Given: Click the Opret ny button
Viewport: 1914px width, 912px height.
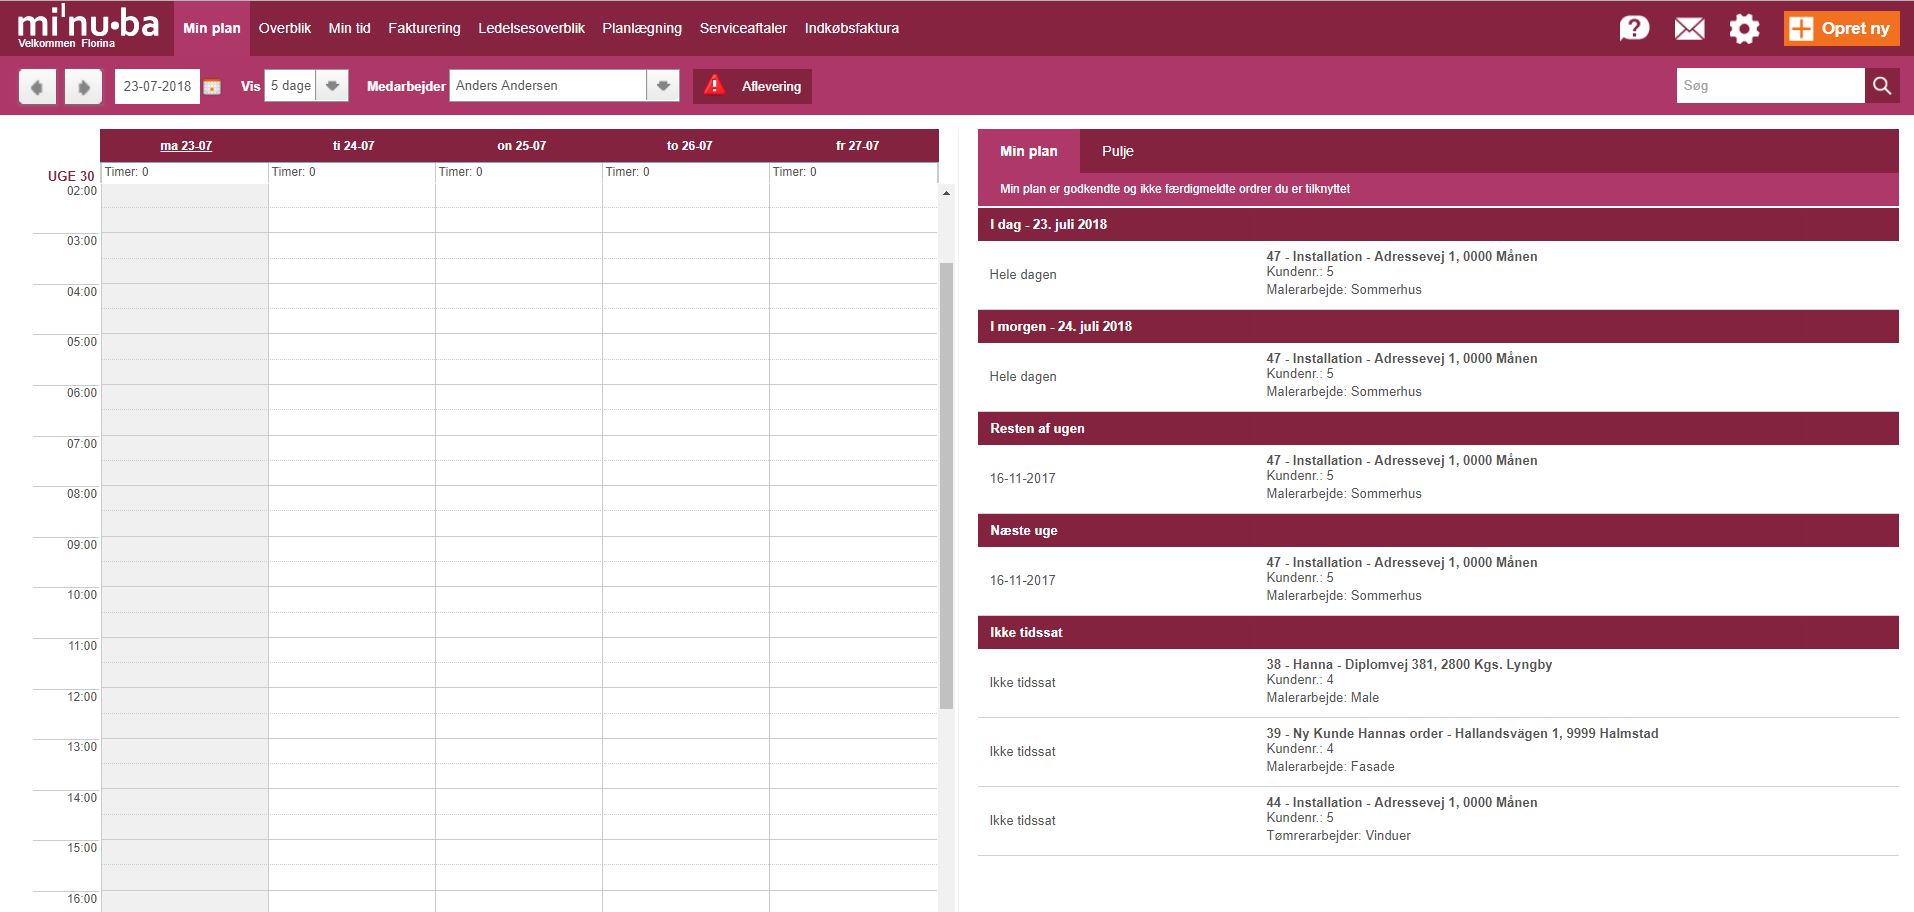Looking at the screenshot, I should [x=1841, y=28].
